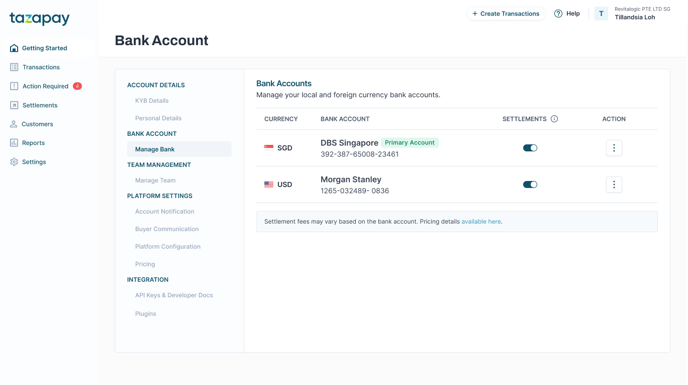Click the Transactions sidebar icon
Viewport: 688px width, 385px height.
coord(14,67)
